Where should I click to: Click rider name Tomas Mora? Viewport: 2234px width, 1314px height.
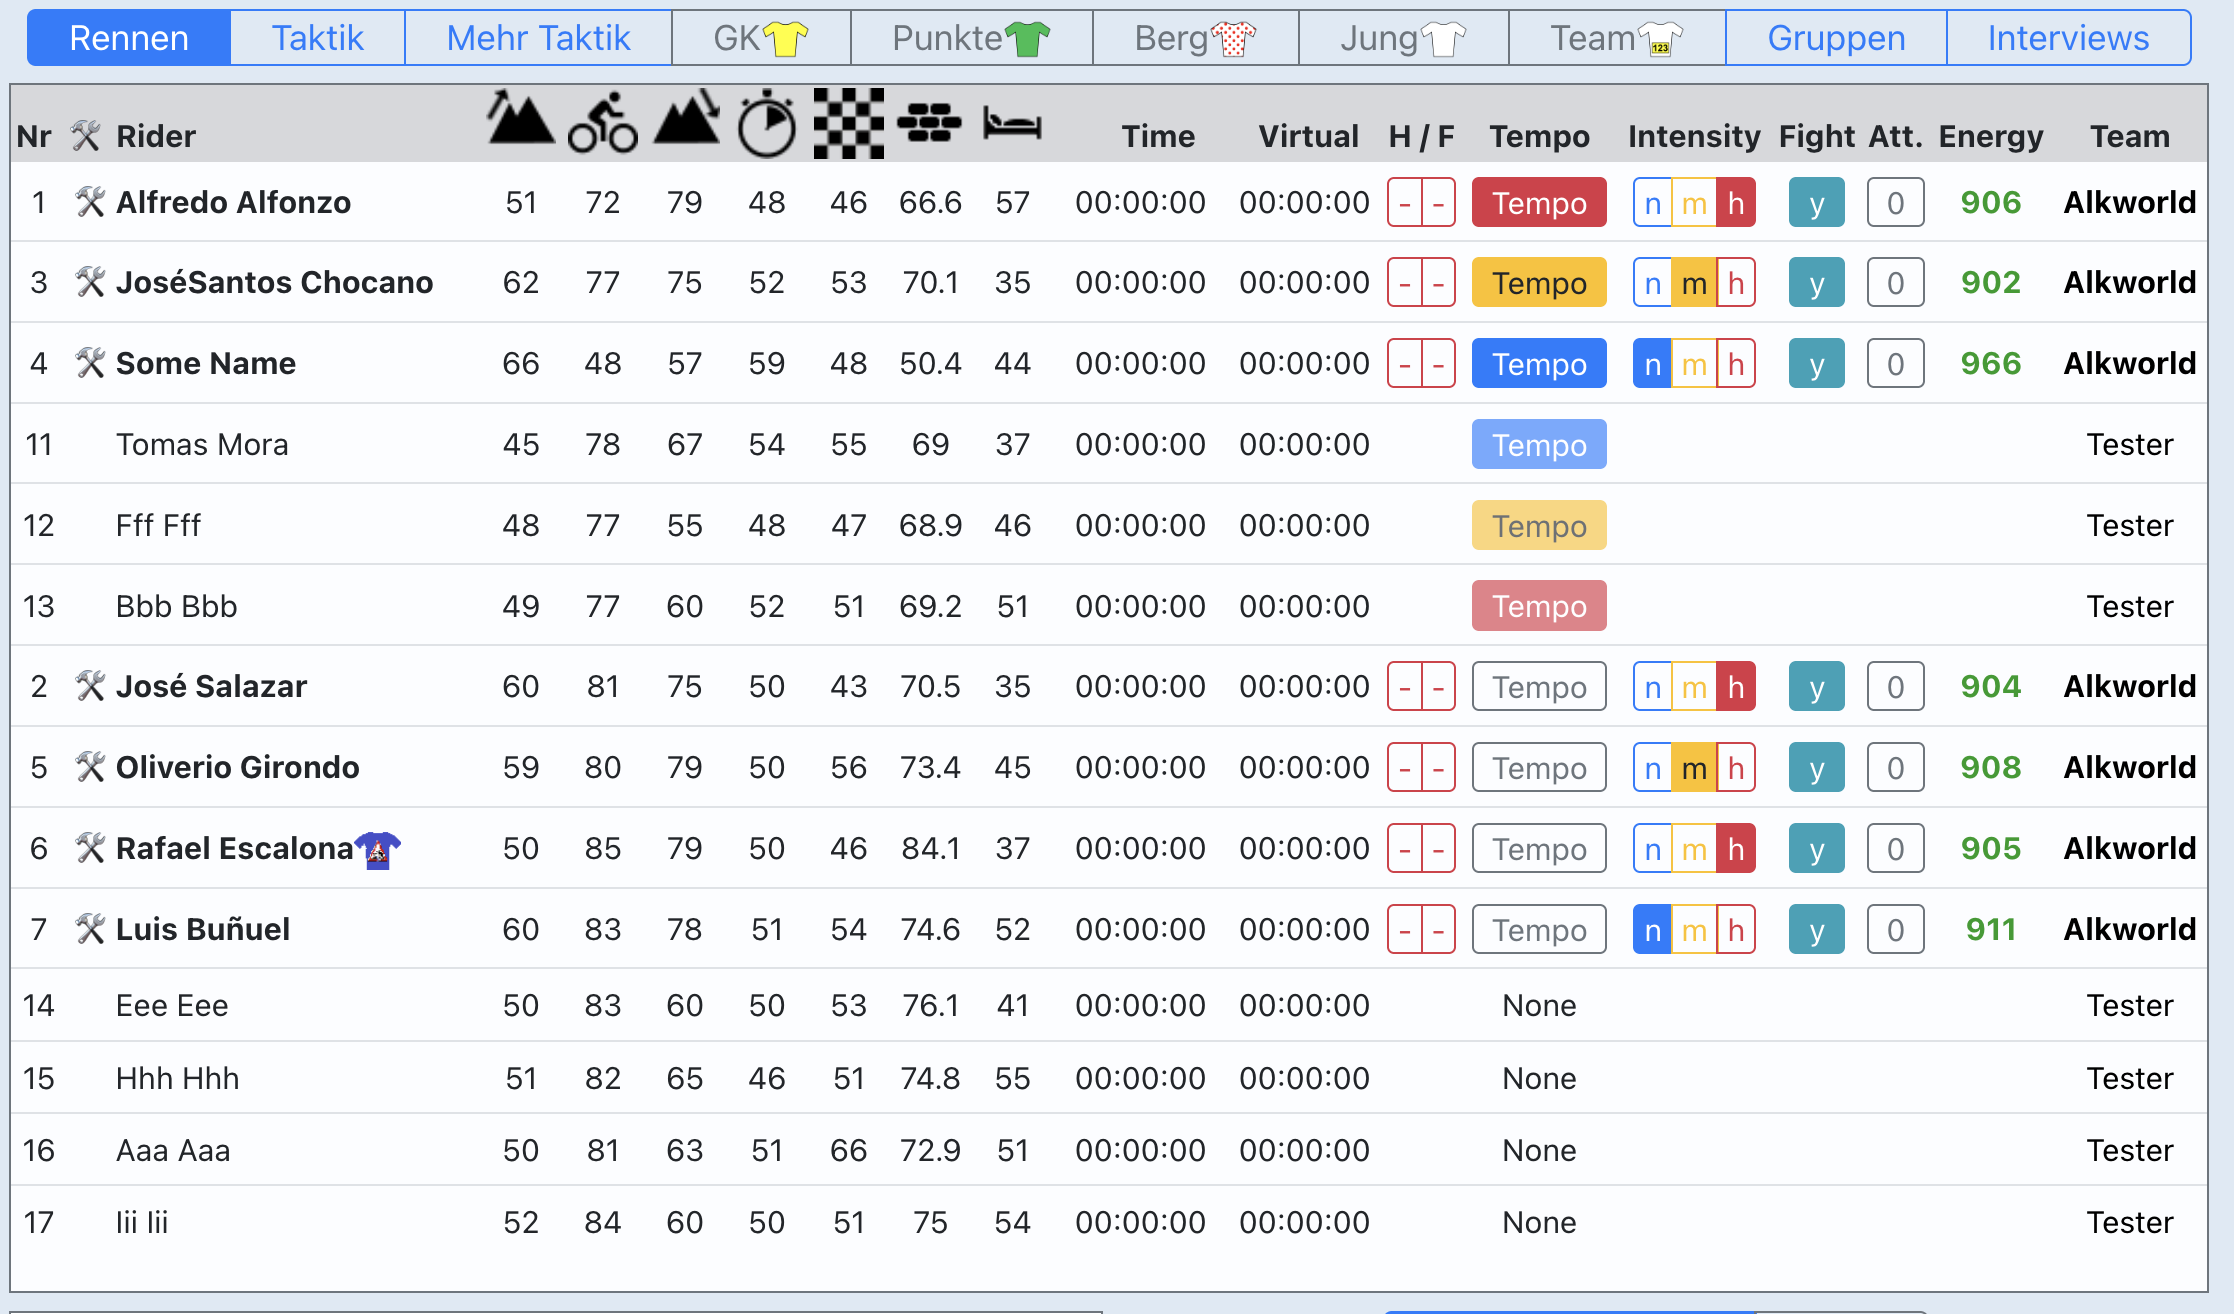coord(202,444)
